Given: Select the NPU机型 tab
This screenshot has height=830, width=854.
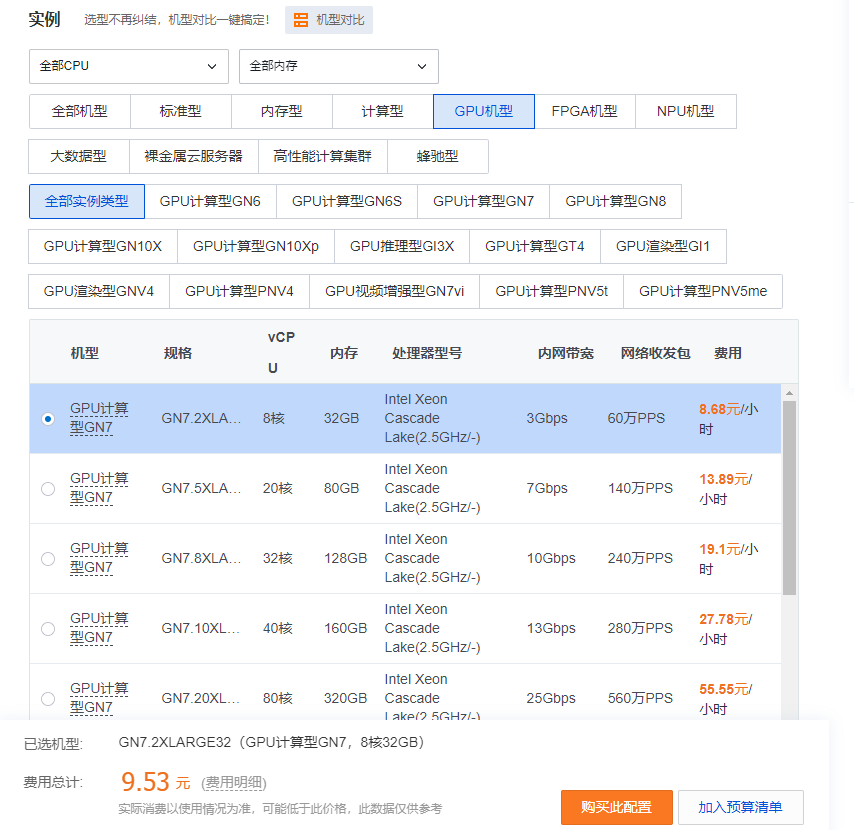Looking at the screenshot, I should (x=686, y=112).
